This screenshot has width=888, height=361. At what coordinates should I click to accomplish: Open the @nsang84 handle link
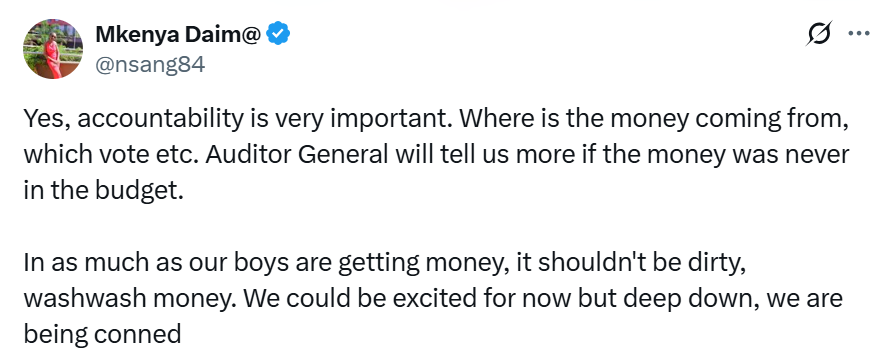click(150, 65)
